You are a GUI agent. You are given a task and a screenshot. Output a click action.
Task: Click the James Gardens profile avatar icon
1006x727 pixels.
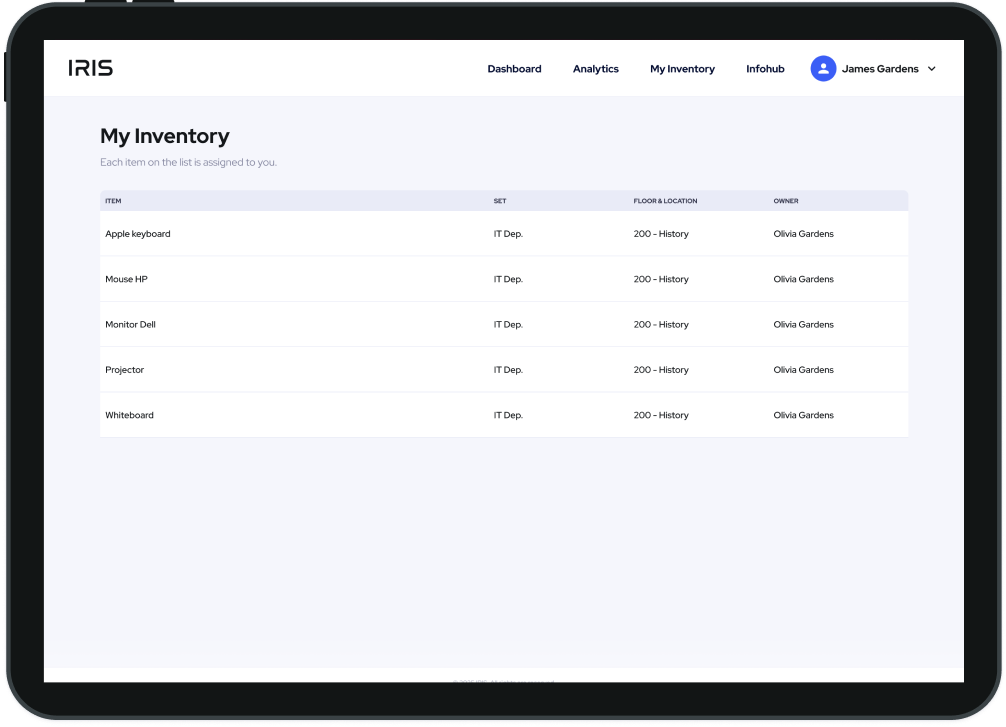click(x=823, y=68)
